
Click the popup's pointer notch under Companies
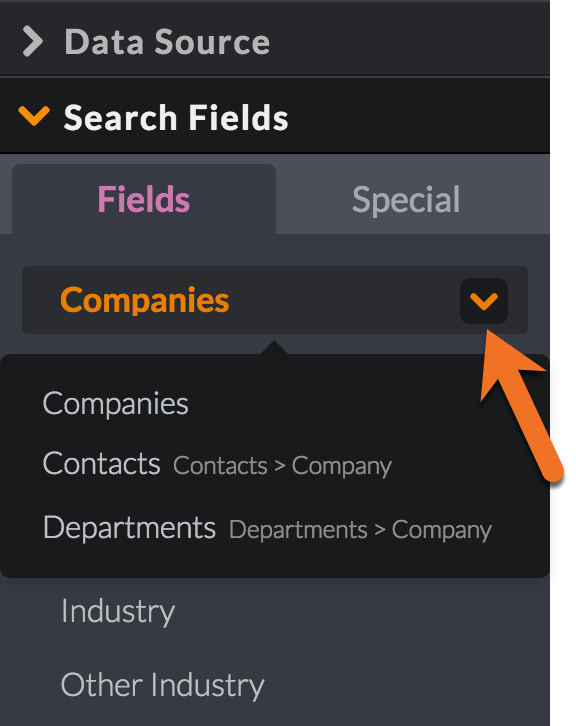click(x=274, y=347)
